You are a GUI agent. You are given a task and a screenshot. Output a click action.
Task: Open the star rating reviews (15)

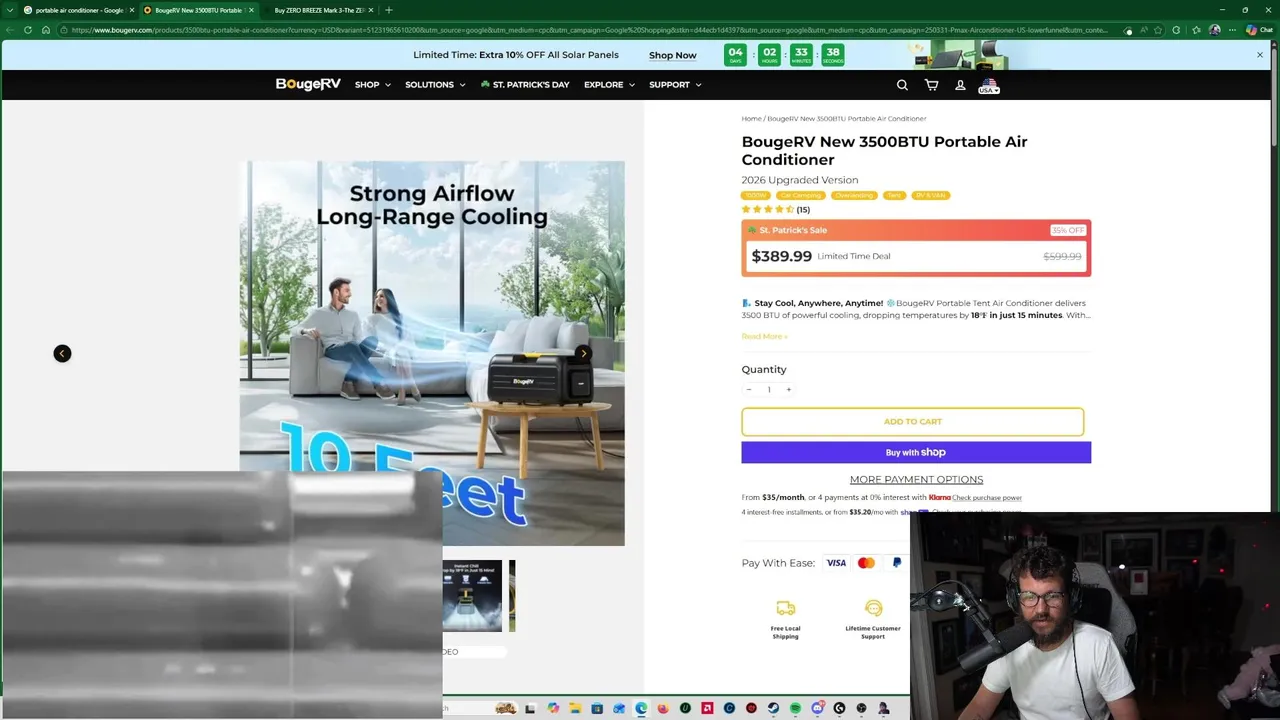click(775, 209)
